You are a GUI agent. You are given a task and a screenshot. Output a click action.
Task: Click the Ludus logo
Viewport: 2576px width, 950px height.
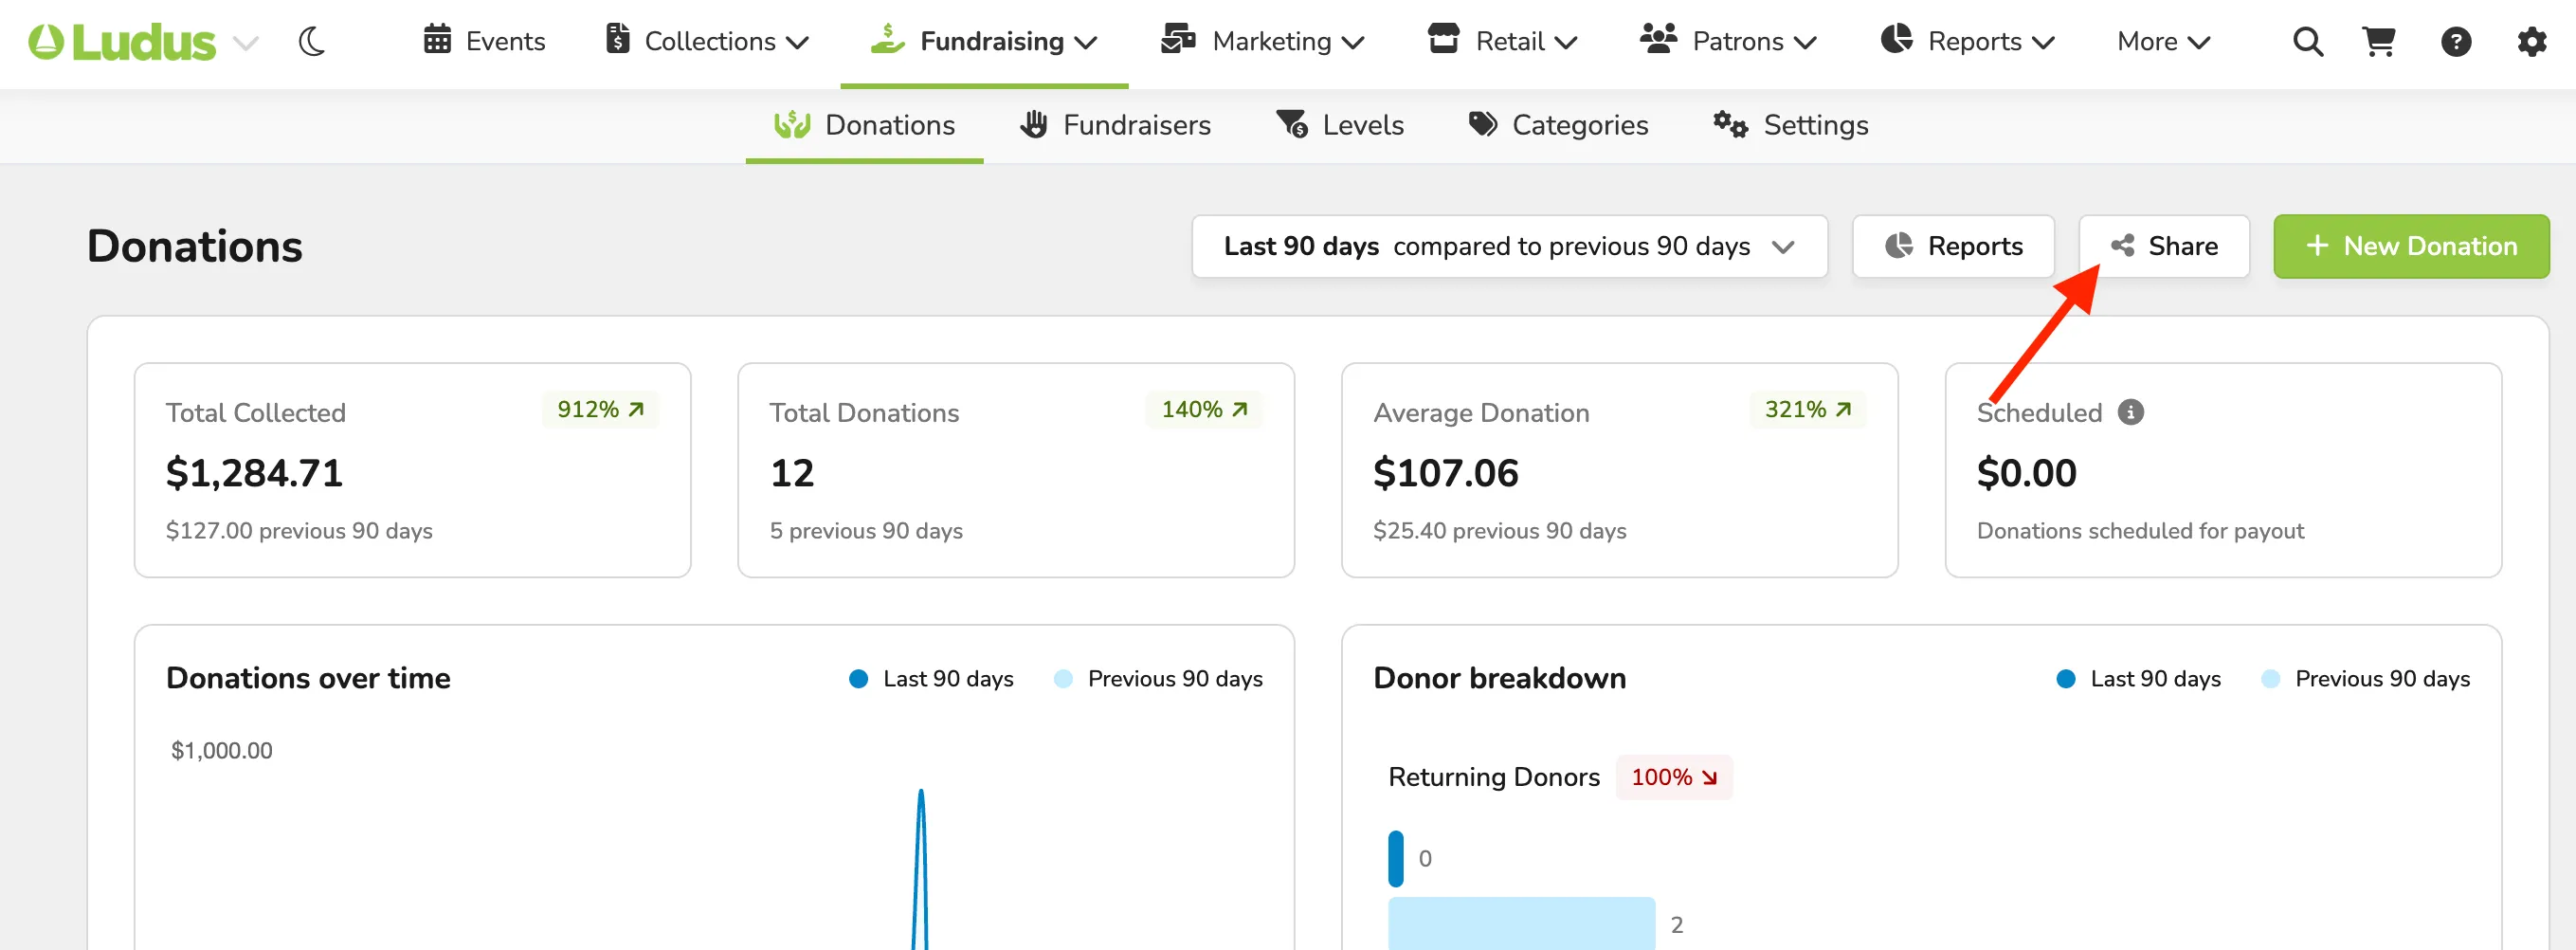click(x=122, y=42)
